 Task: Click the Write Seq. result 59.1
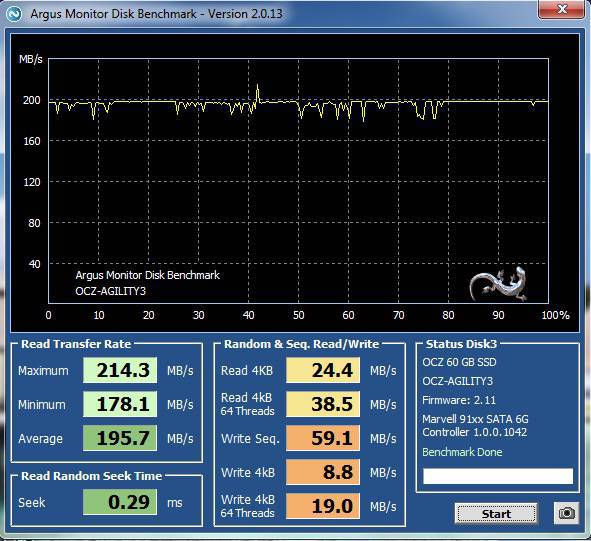[x=323, y=438]
